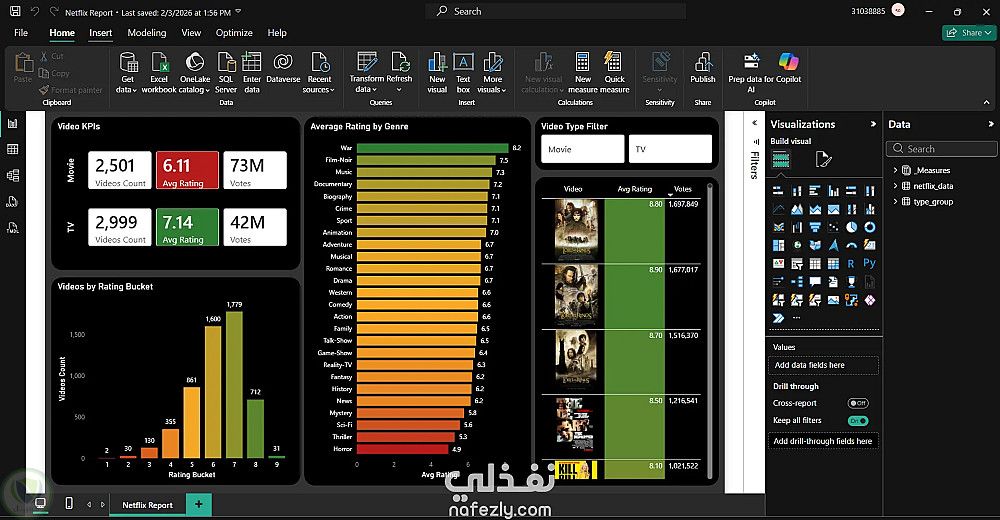Switch to desktop layout icon at bottom
1000x520 pixels.
pyautogui.click(x=40, y=503)
